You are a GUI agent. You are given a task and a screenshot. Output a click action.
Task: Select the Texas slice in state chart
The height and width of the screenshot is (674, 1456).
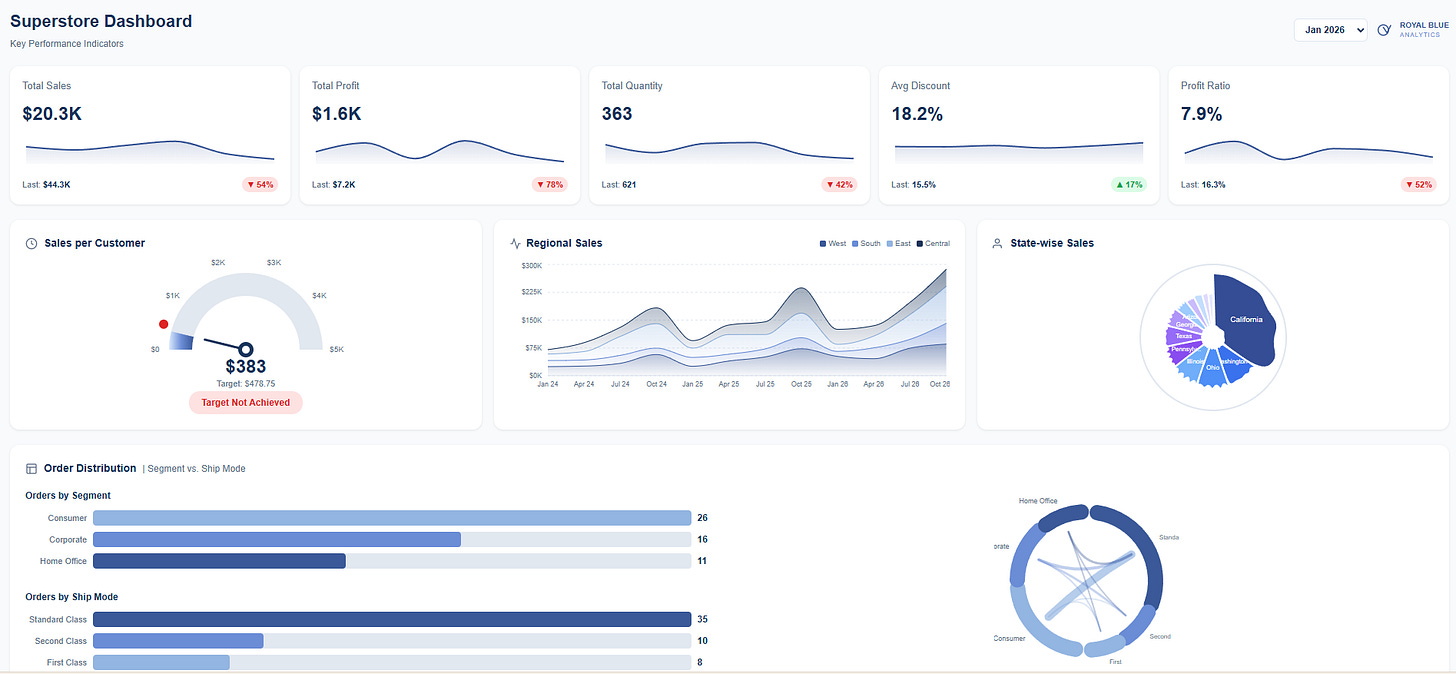click(1184, 336)
